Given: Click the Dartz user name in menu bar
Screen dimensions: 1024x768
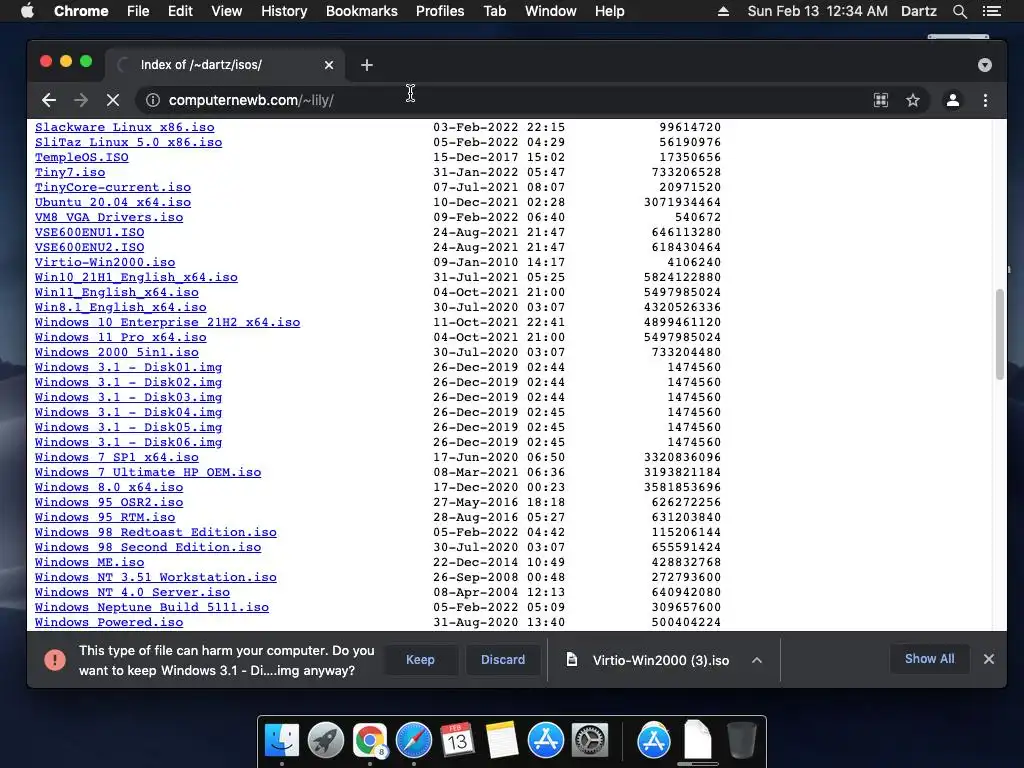Looking at the screenshot, I should (x=919, y=11).
